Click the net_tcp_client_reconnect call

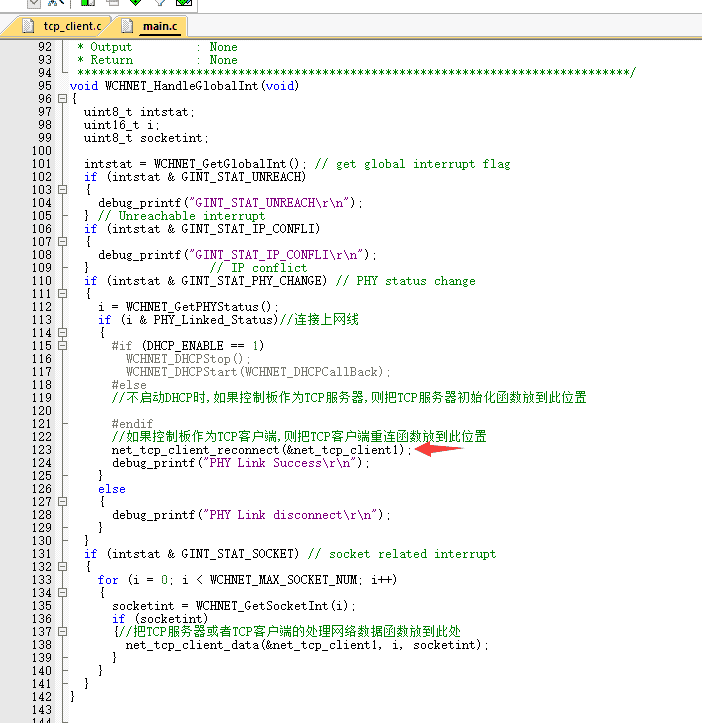click(262, 450)
